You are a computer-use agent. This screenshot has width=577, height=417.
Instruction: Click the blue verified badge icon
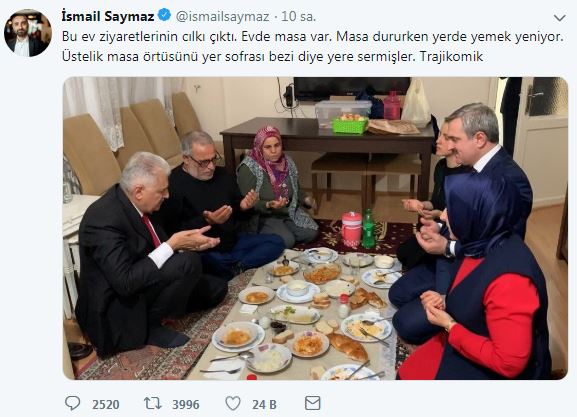[164, 15]
